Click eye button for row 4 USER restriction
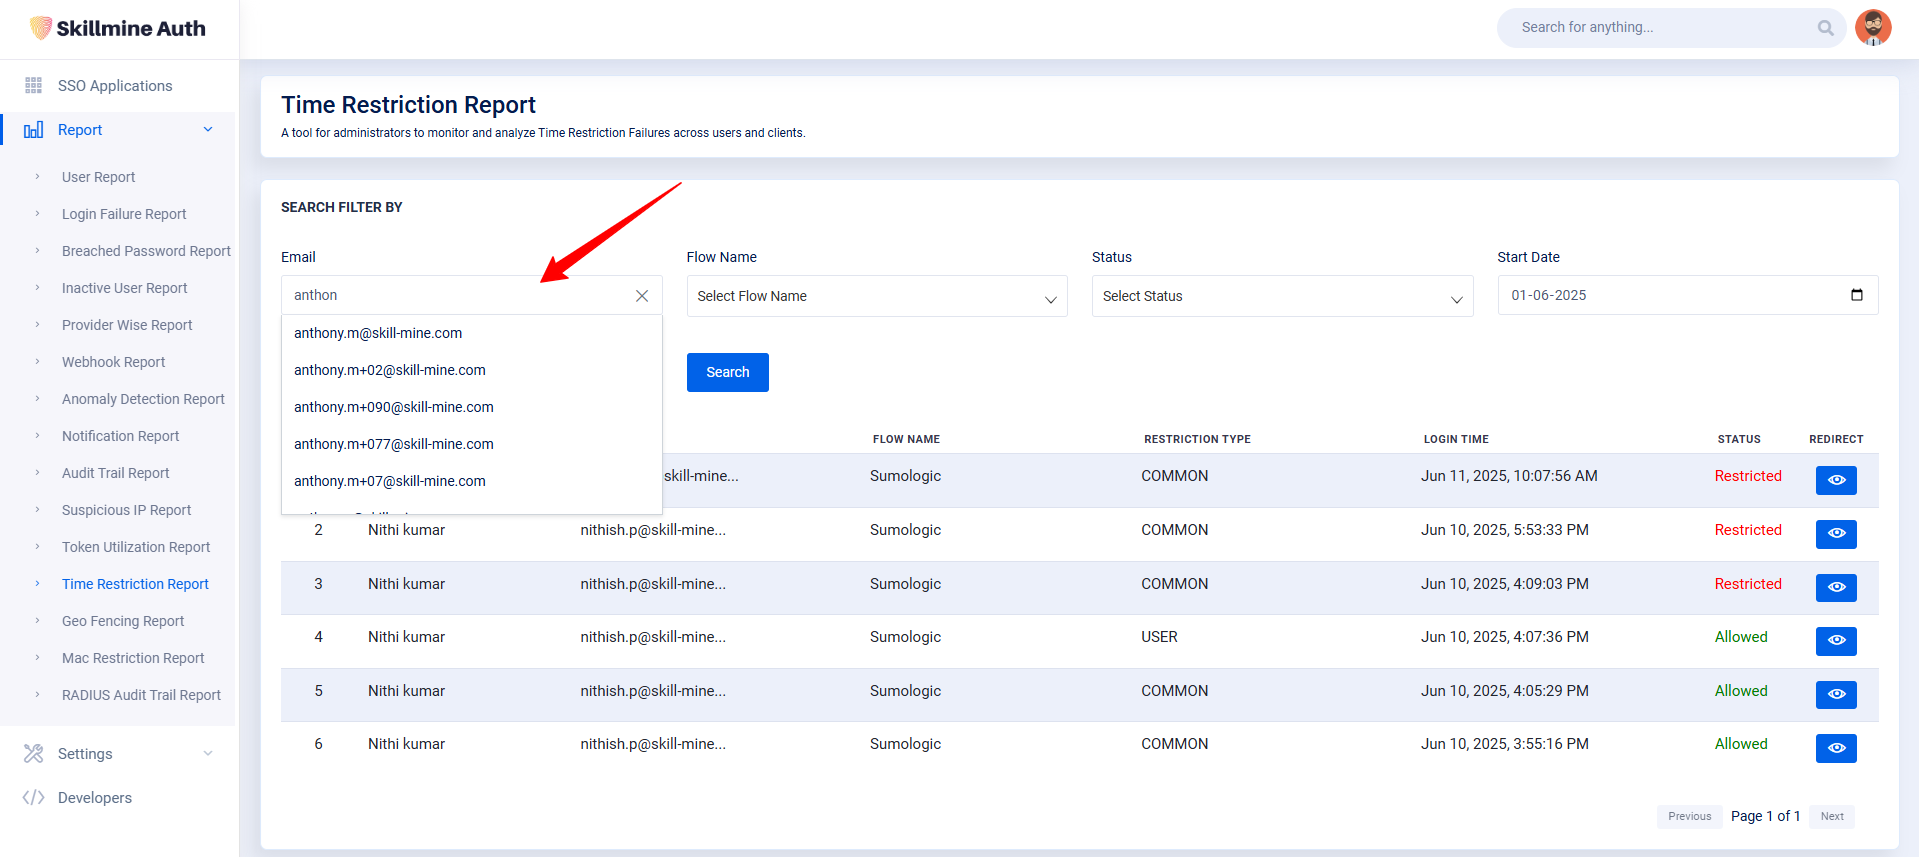 pos(1835,641)
